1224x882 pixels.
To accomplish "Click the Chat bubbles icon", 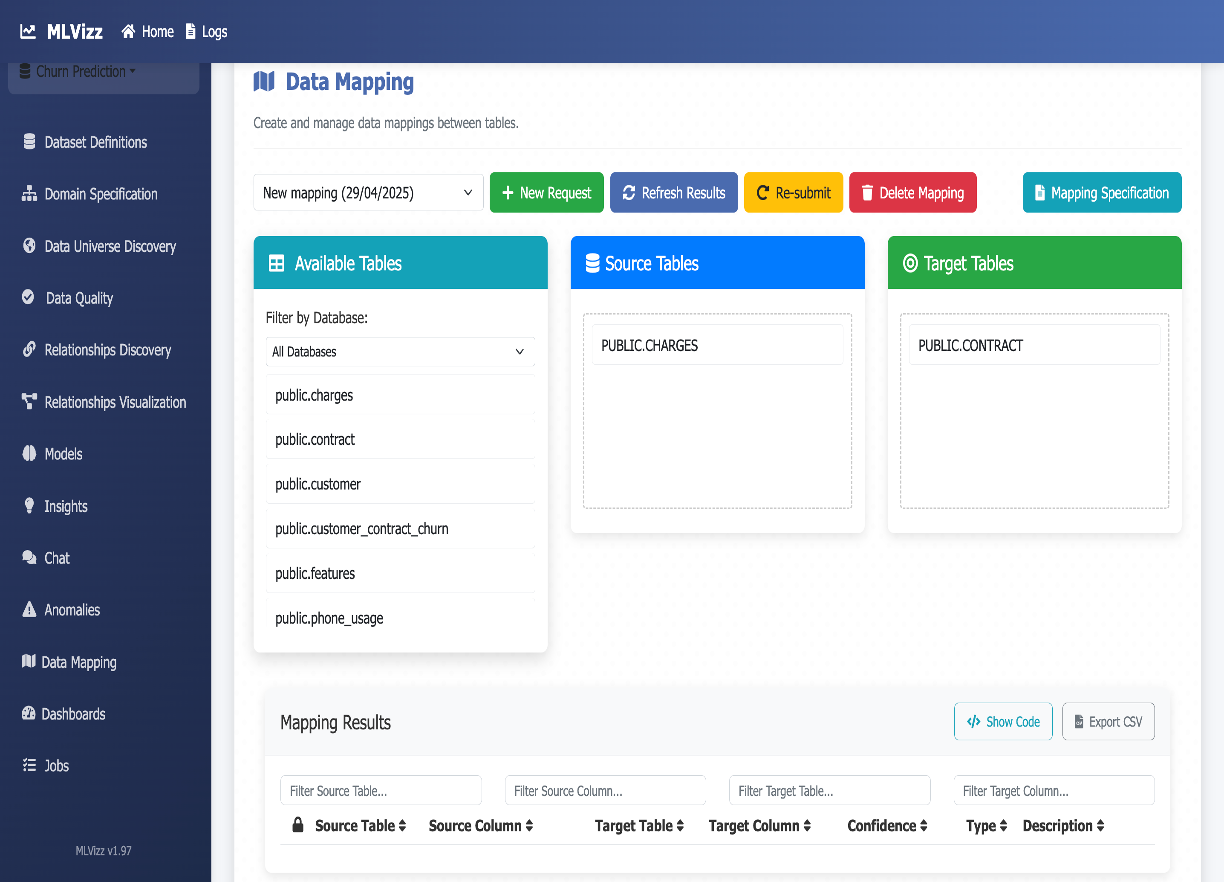I will click(29, 558).
